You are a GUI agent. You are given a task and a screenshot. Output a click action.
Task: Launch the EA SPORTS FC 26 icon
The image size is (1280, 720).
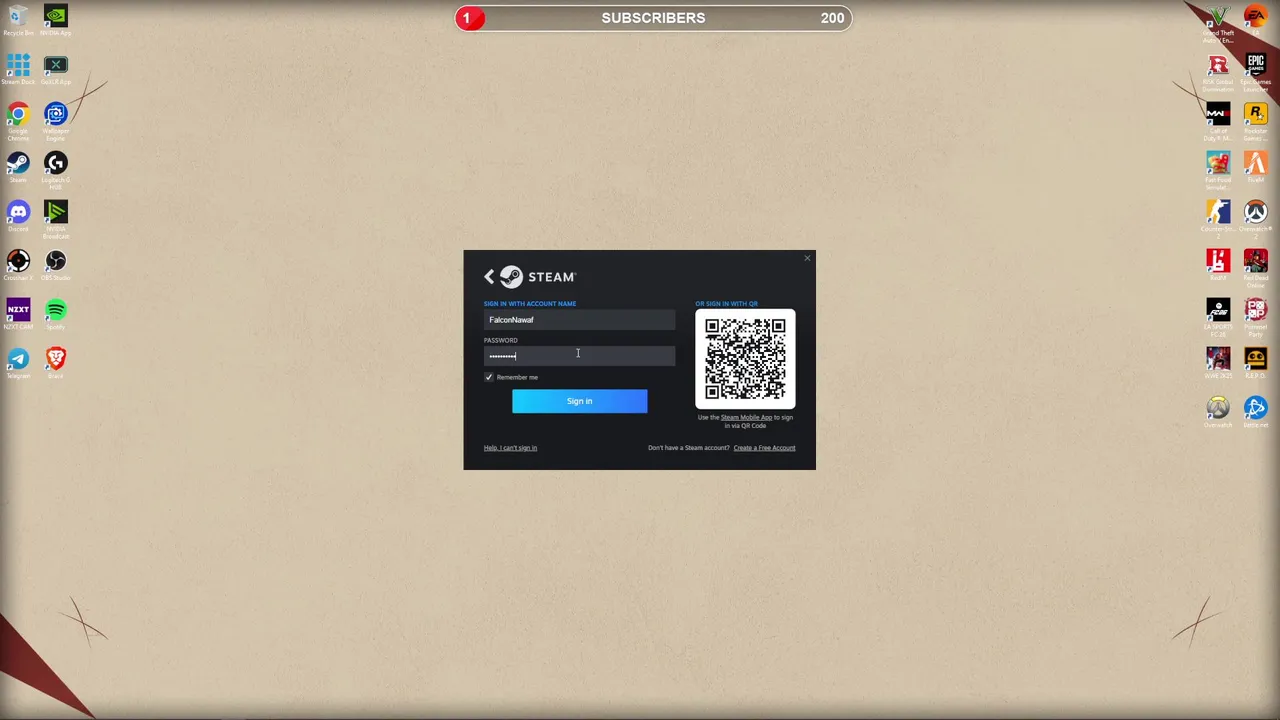[x=1218, y=316]
